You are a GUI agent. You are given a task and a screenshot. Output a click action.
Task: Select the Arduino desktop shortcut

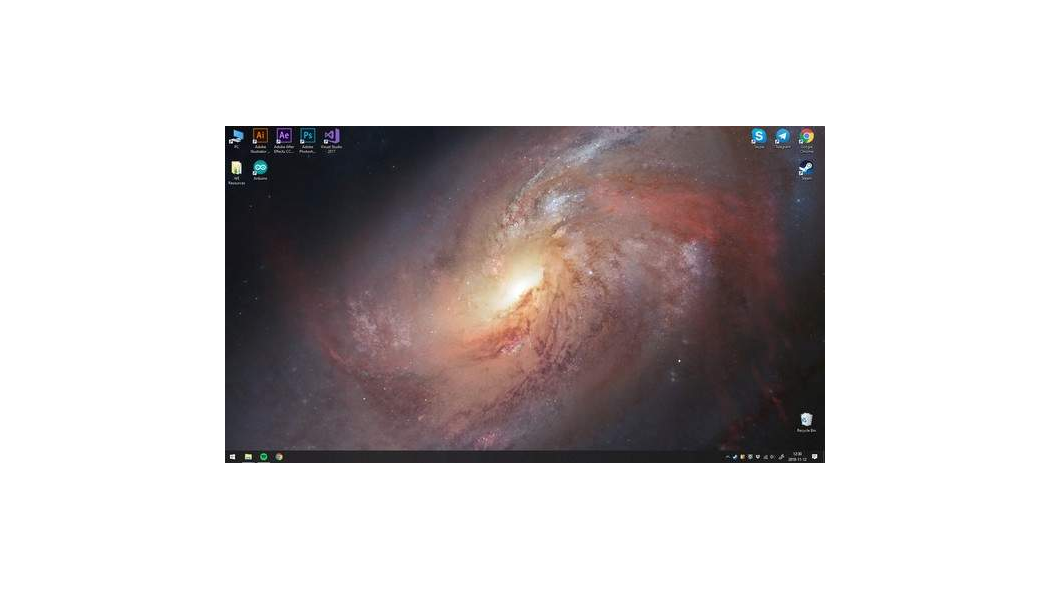260,170
